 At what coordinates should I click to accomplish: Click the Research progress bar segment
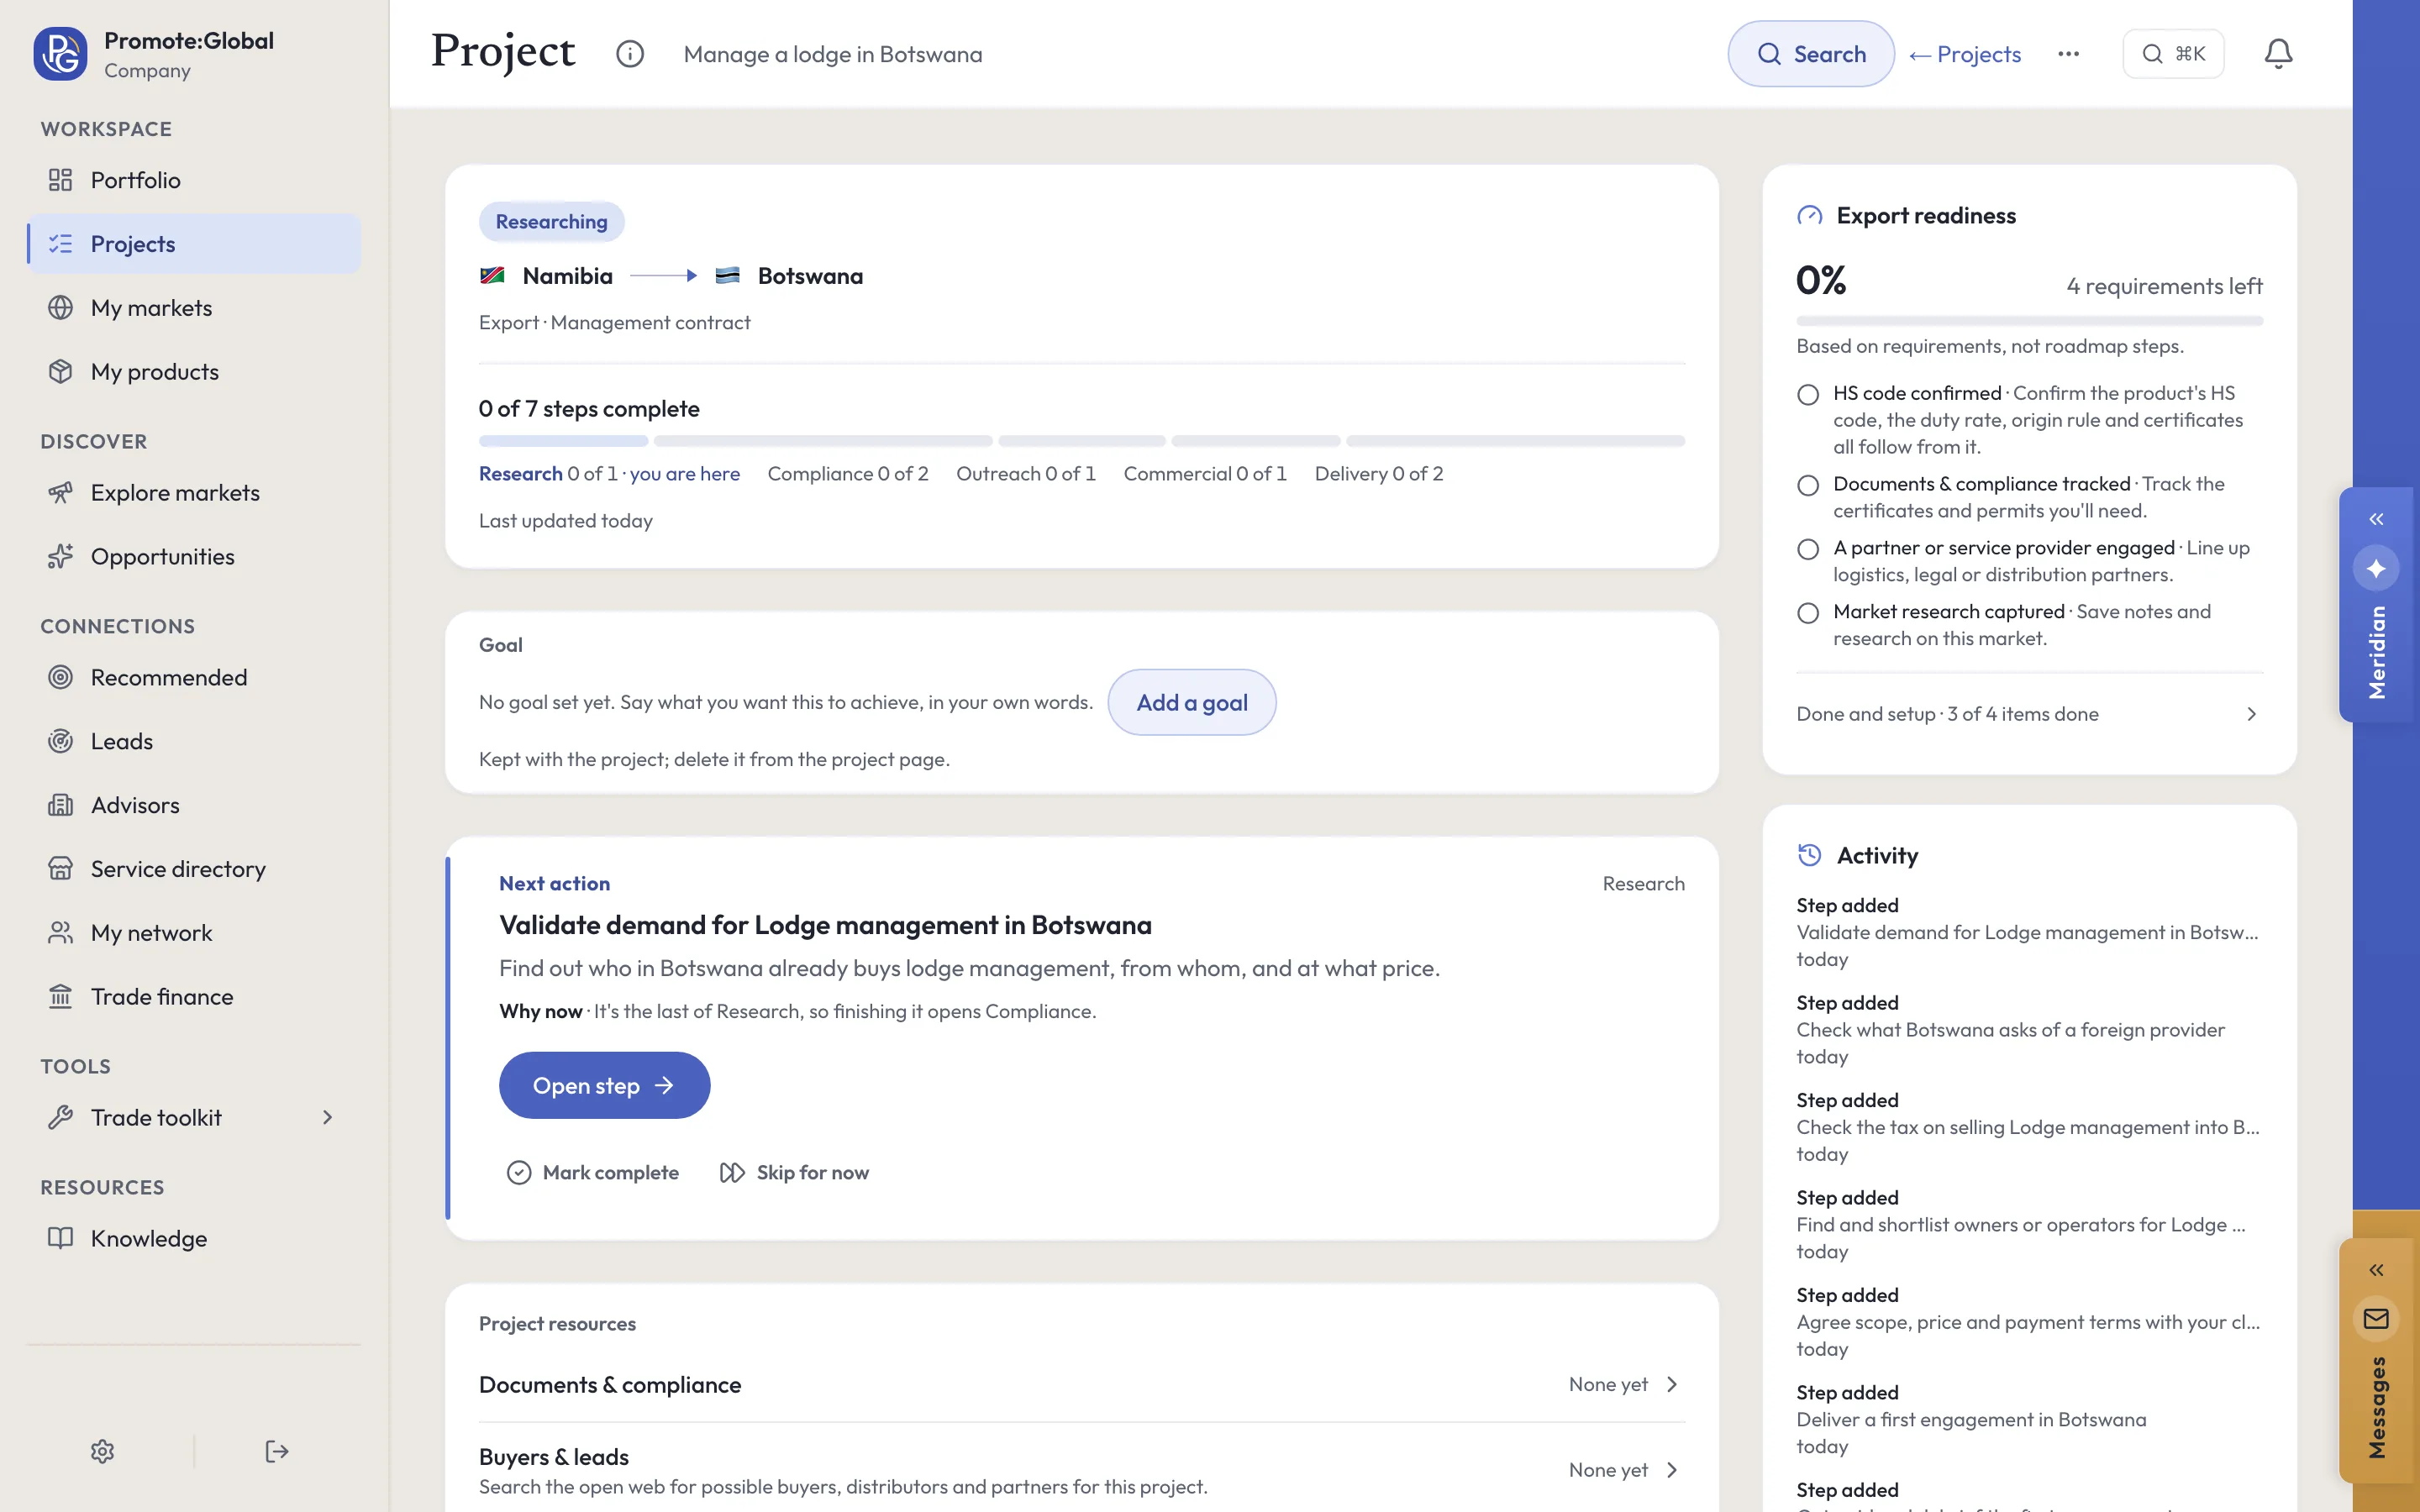tap(564, 441)
